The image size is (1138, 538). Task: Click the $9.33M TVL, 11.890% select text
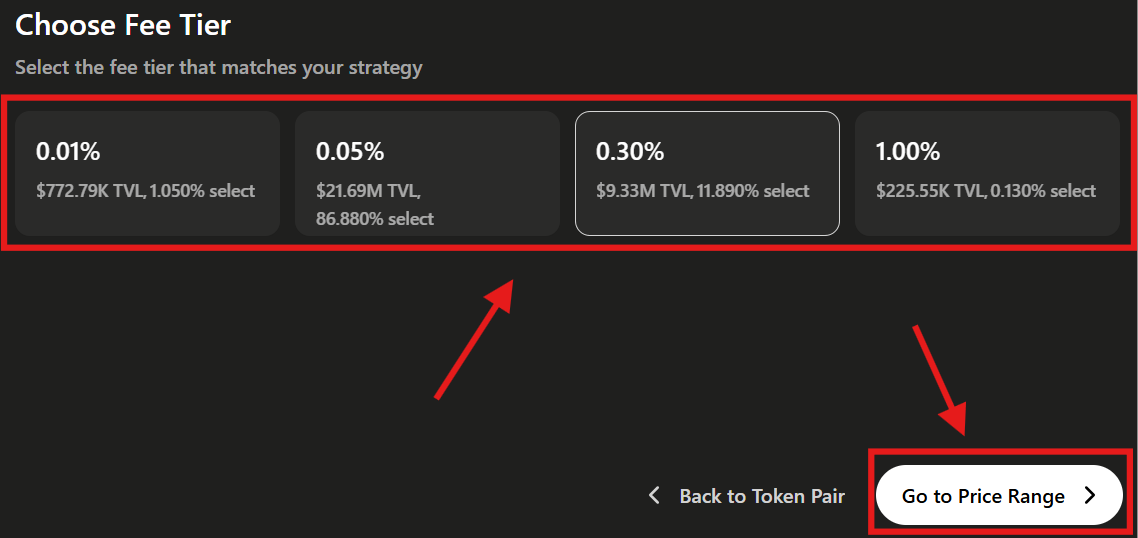[x=702, y=191]
